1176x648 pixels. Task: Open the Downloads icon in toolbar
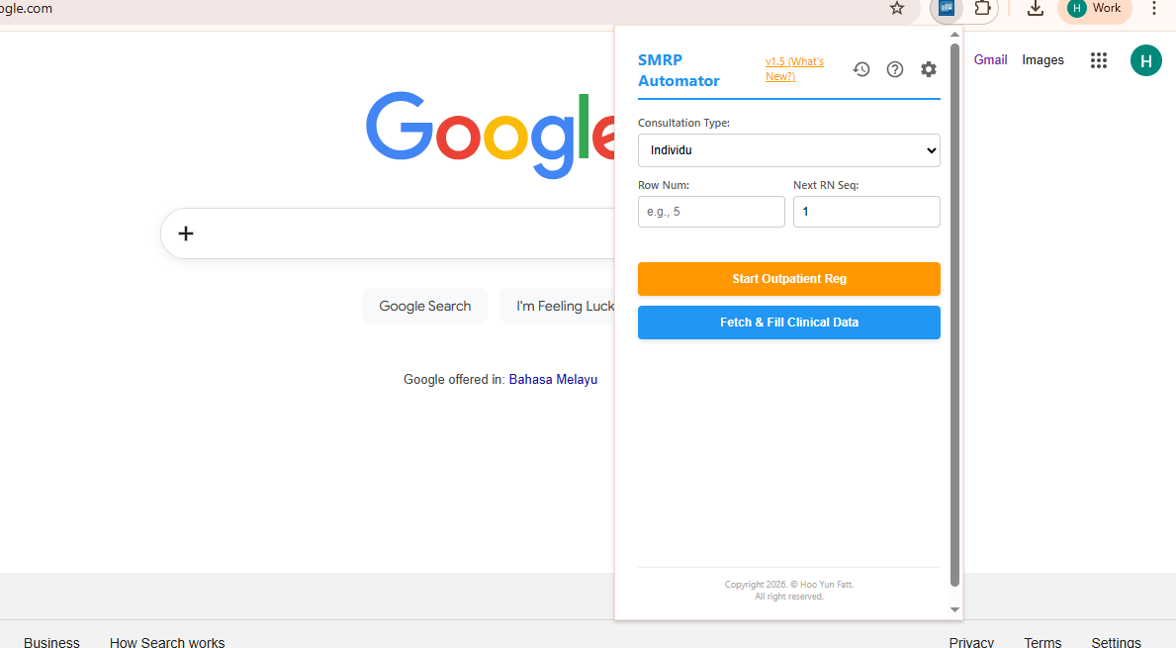[1035, 10]
